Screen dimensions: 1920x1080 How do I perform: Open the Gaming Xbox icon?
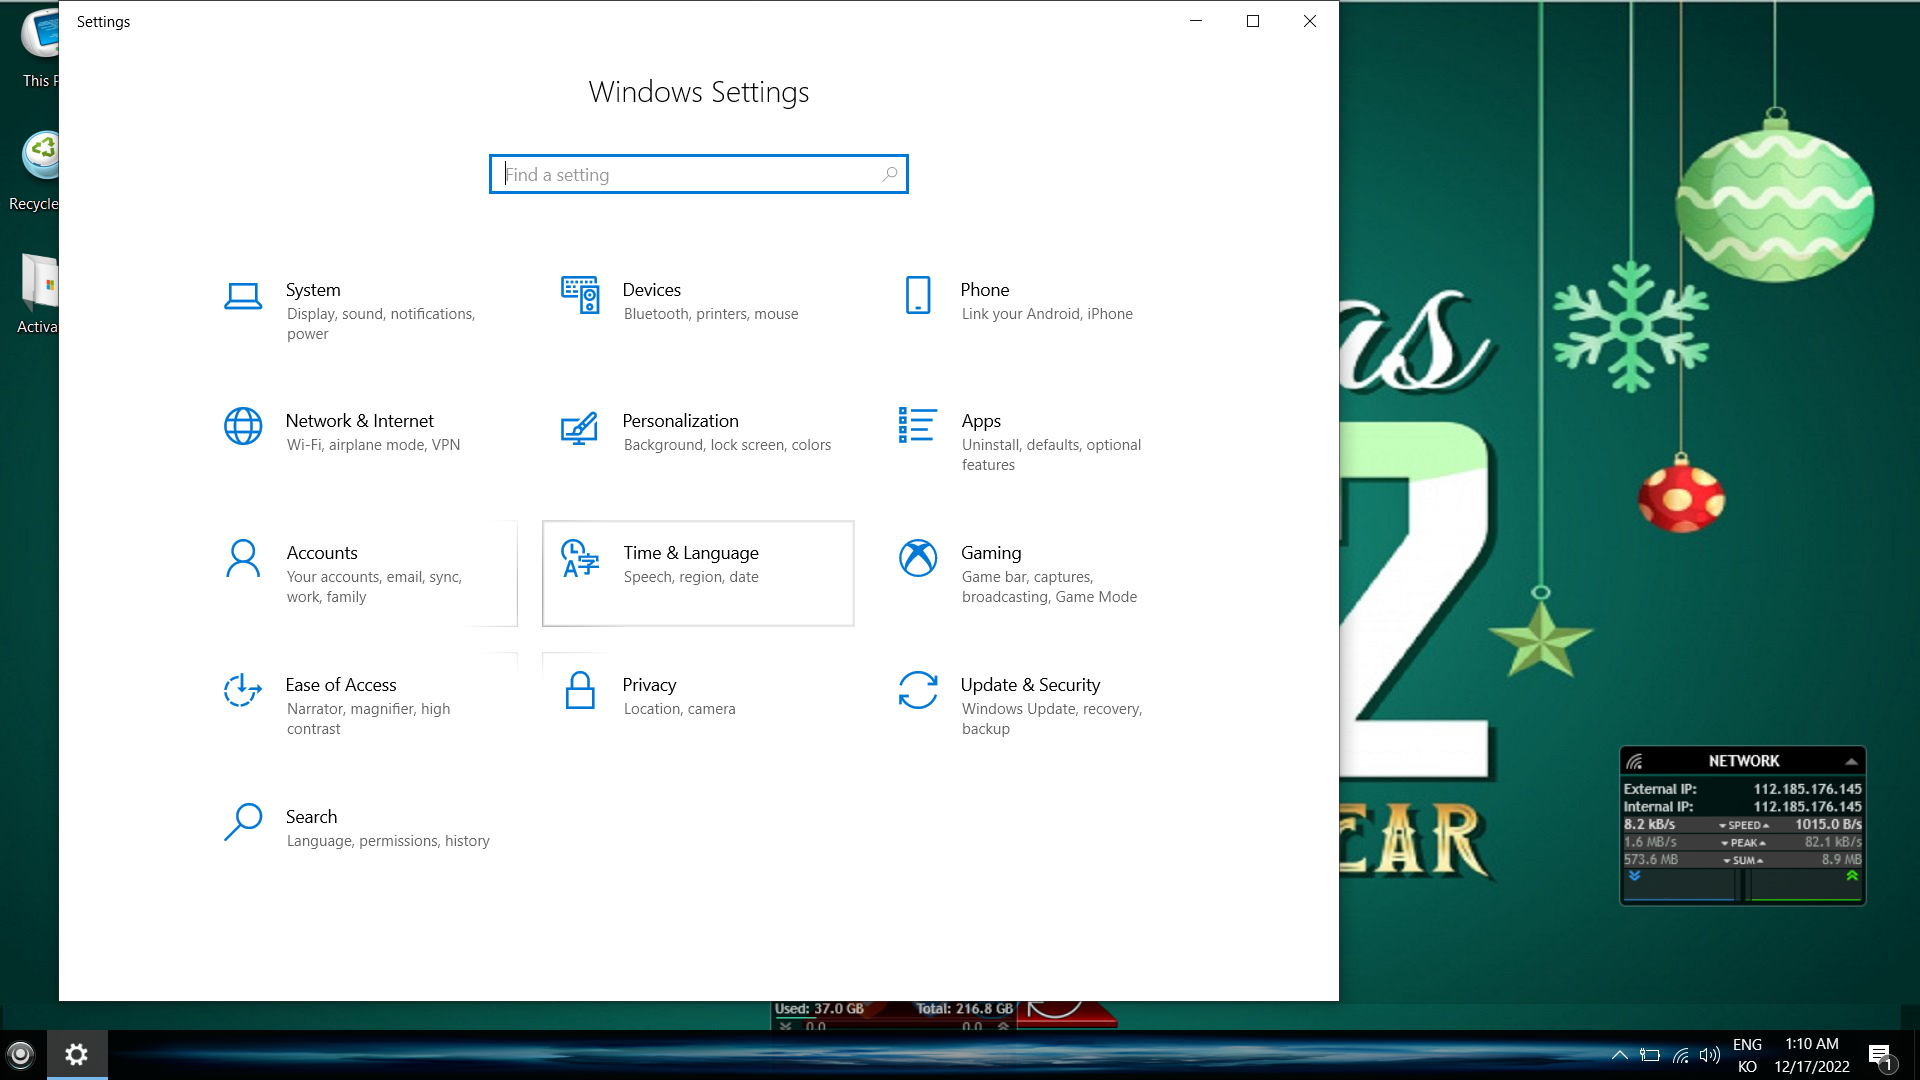(918, 558)
